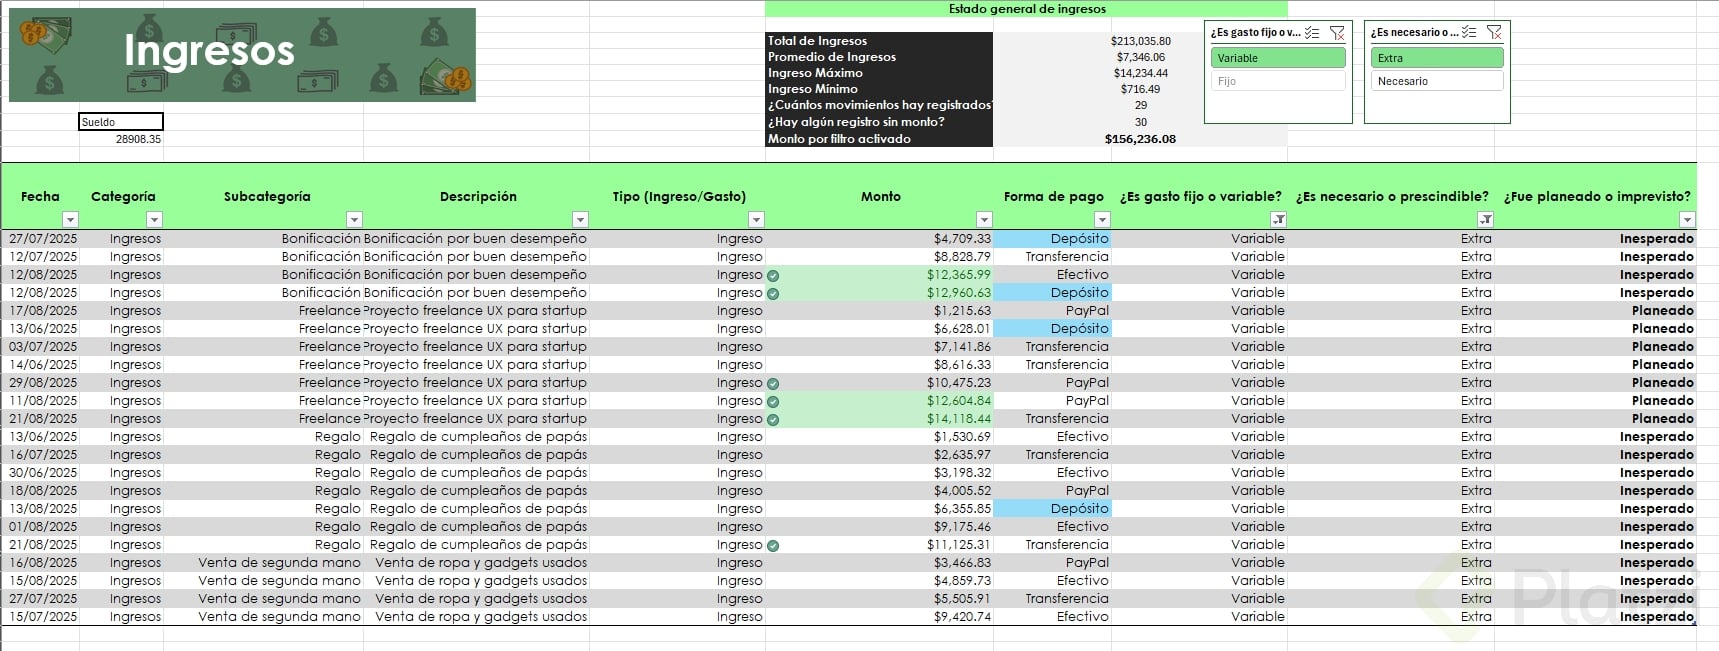Select the $7,141.86 amount cell
Screen dimensions: 1719x651
point(880,347)
